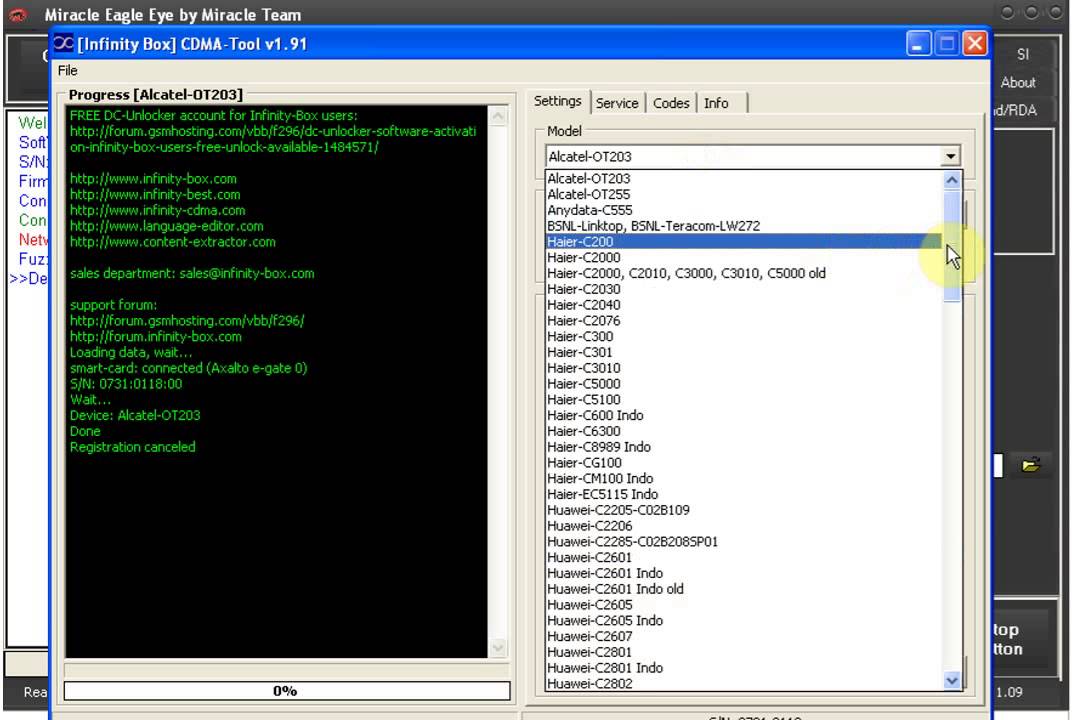Select Huawei-C2801 Indo entry

[x=743, y=667]
